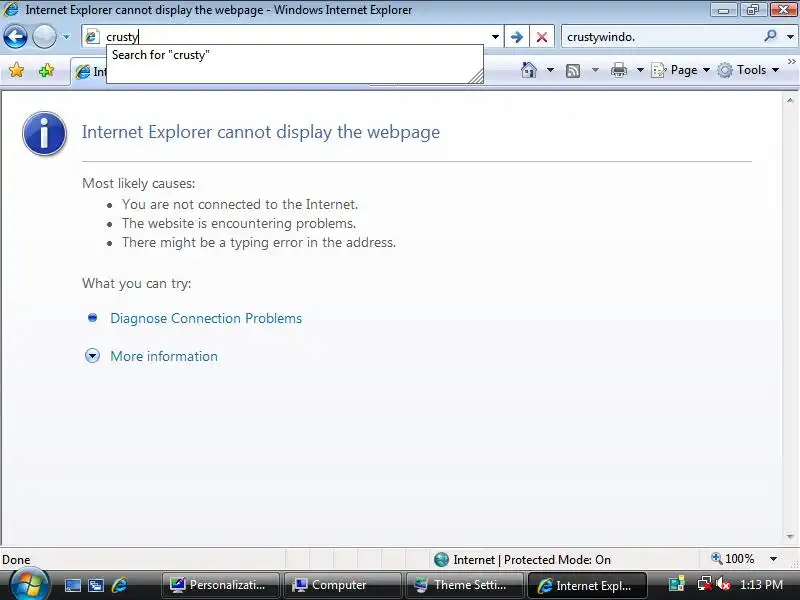The width and height of the screenshot is (800, 600).
Task: Expand the More information section
Action: (164, 356)
